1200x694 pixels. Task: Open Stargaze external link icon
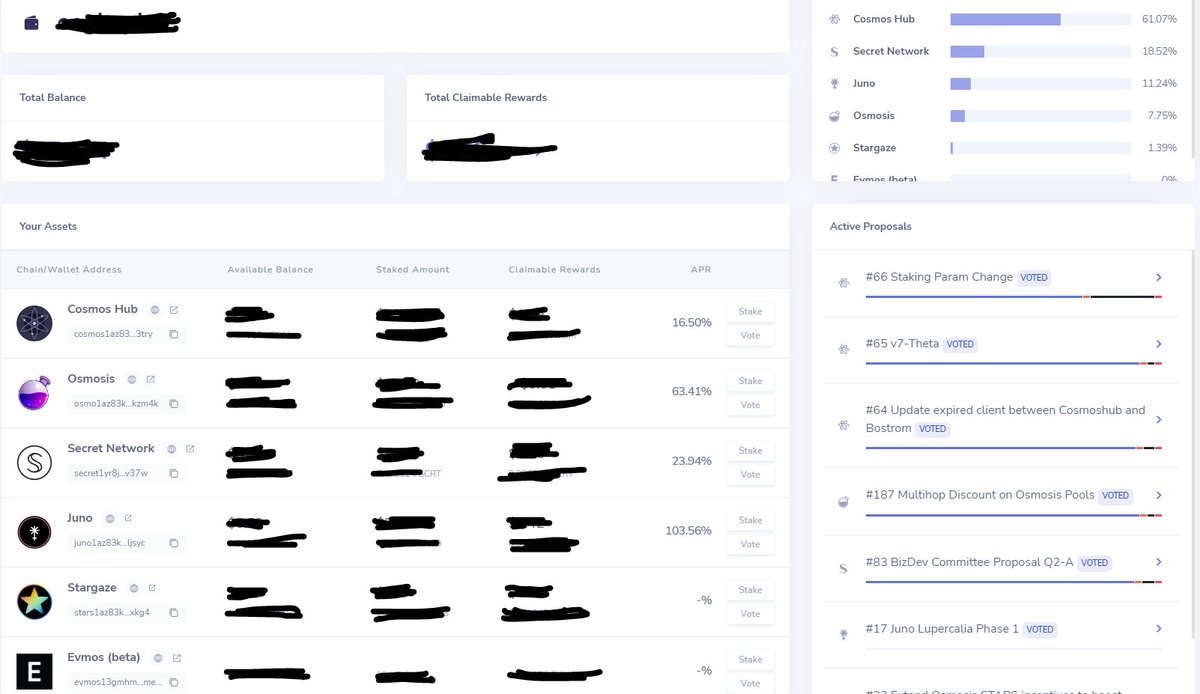tap(152, 588)
